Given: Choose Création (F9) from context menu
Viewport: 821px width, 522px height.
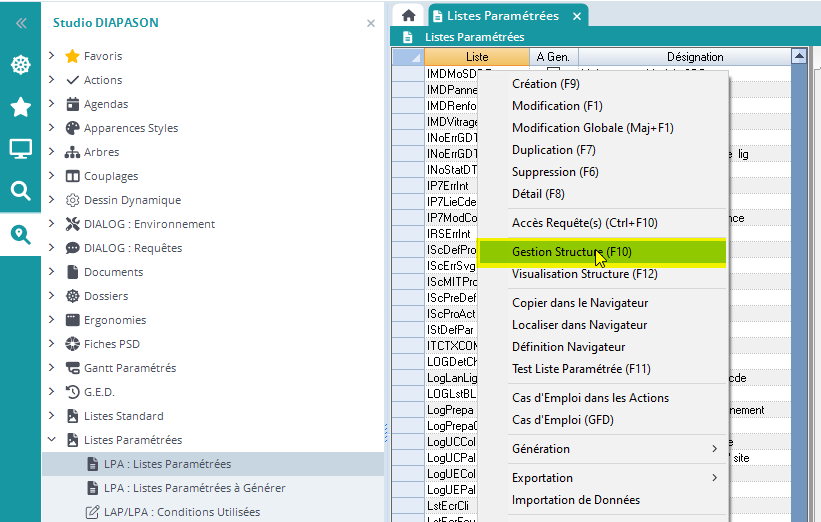Looking at the screenshot, I should pyautogui.click(x=545, y=84).
